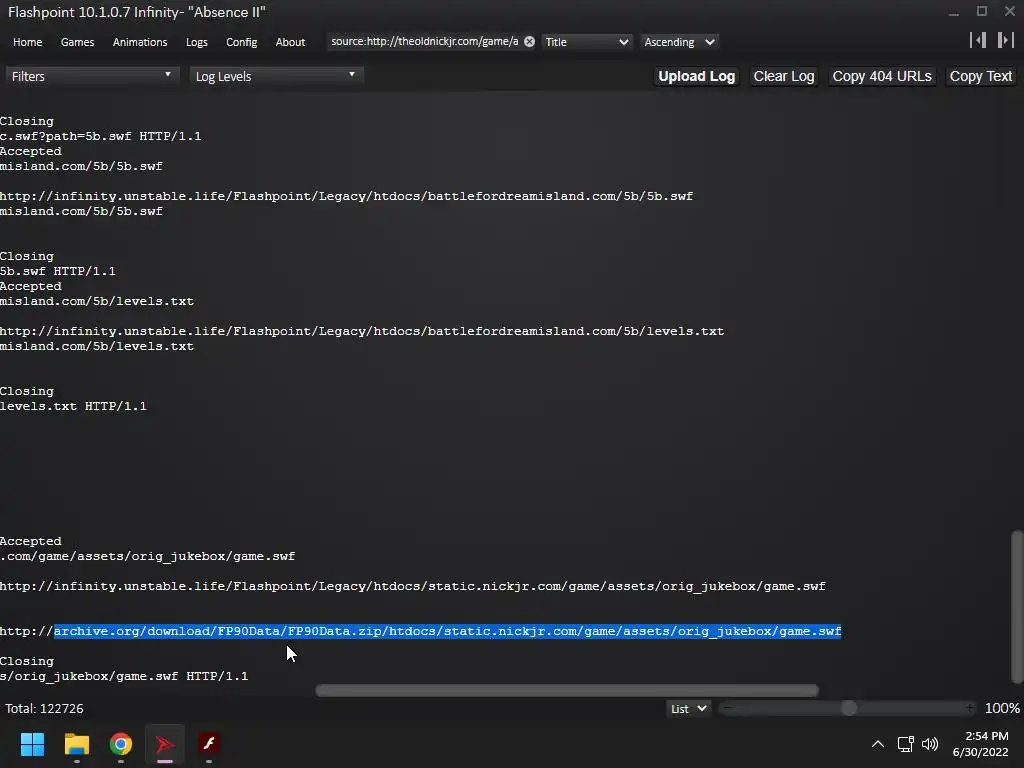
Task: Click the search input field
Action: pos(424,42)
